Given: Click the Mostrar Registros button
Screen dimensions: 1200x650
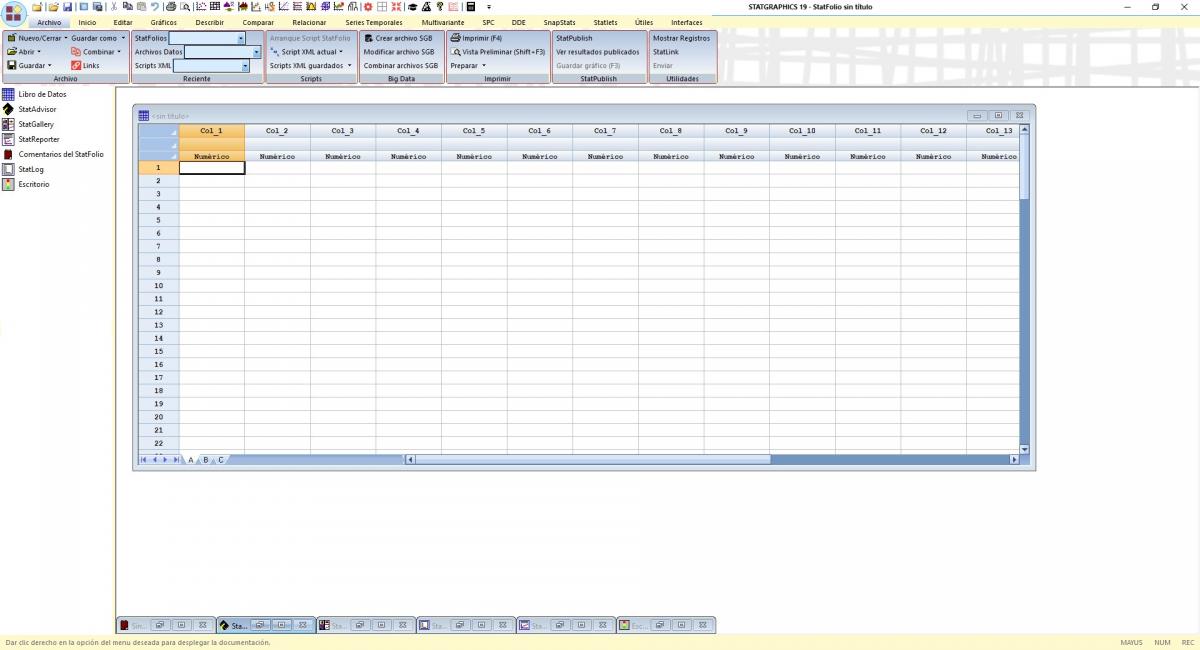Looking at the screenshot, I should [681, 38].
